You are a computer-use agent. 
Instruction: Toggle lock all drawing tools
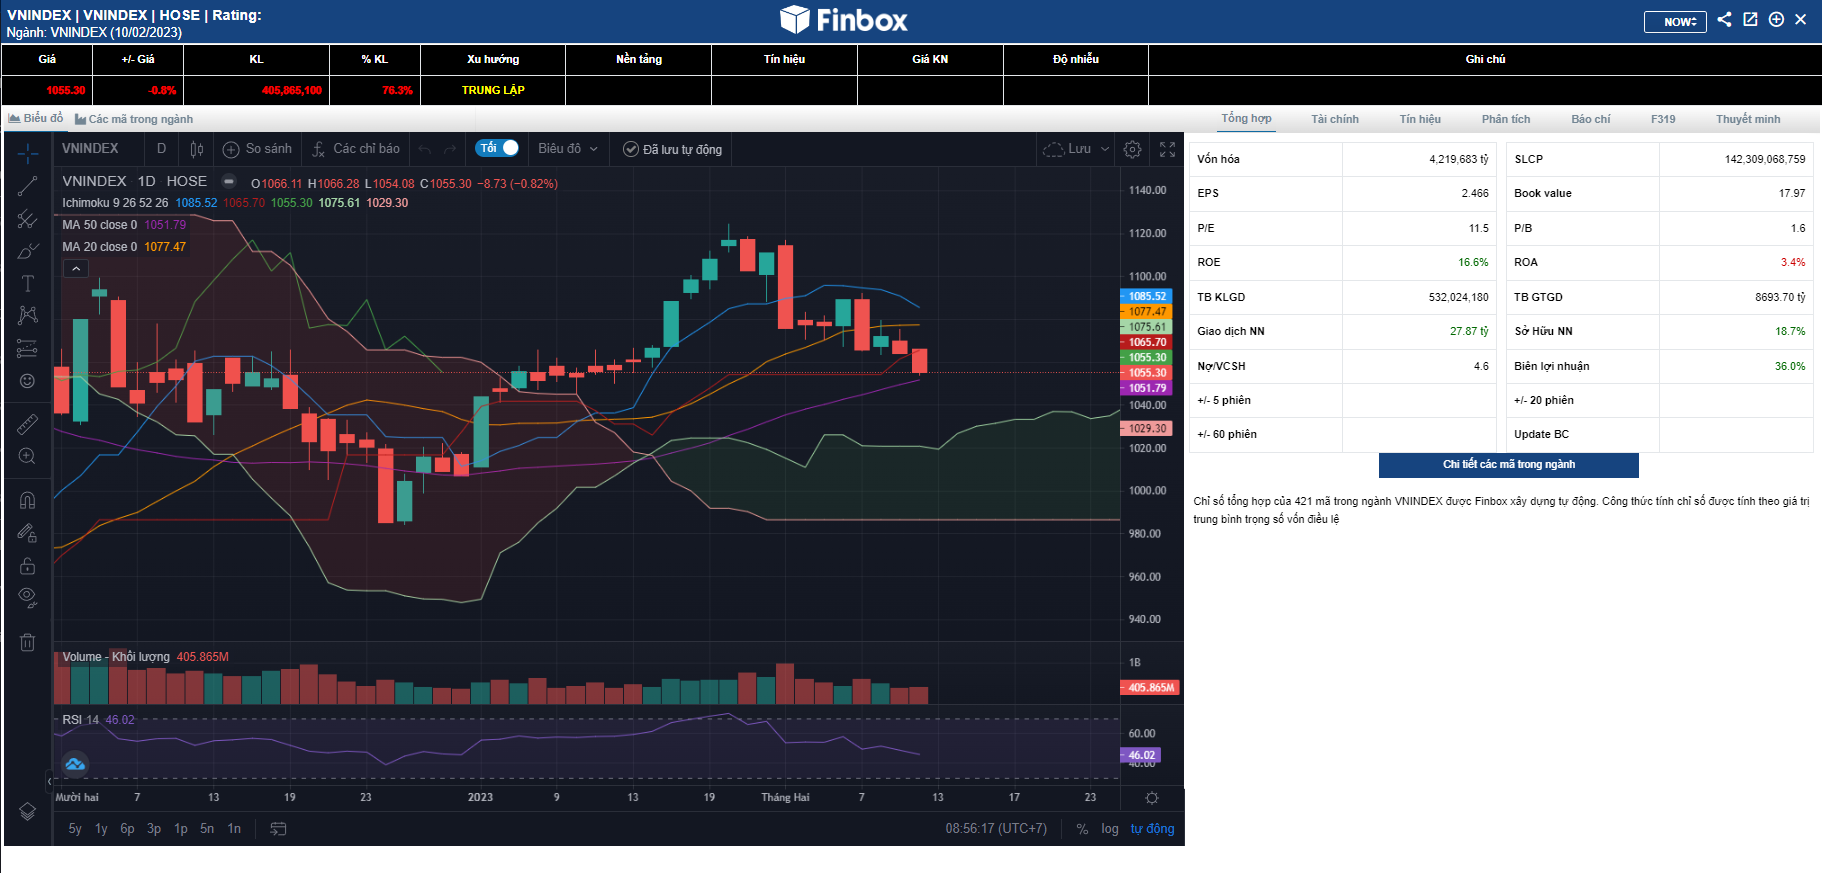point(27,566)
